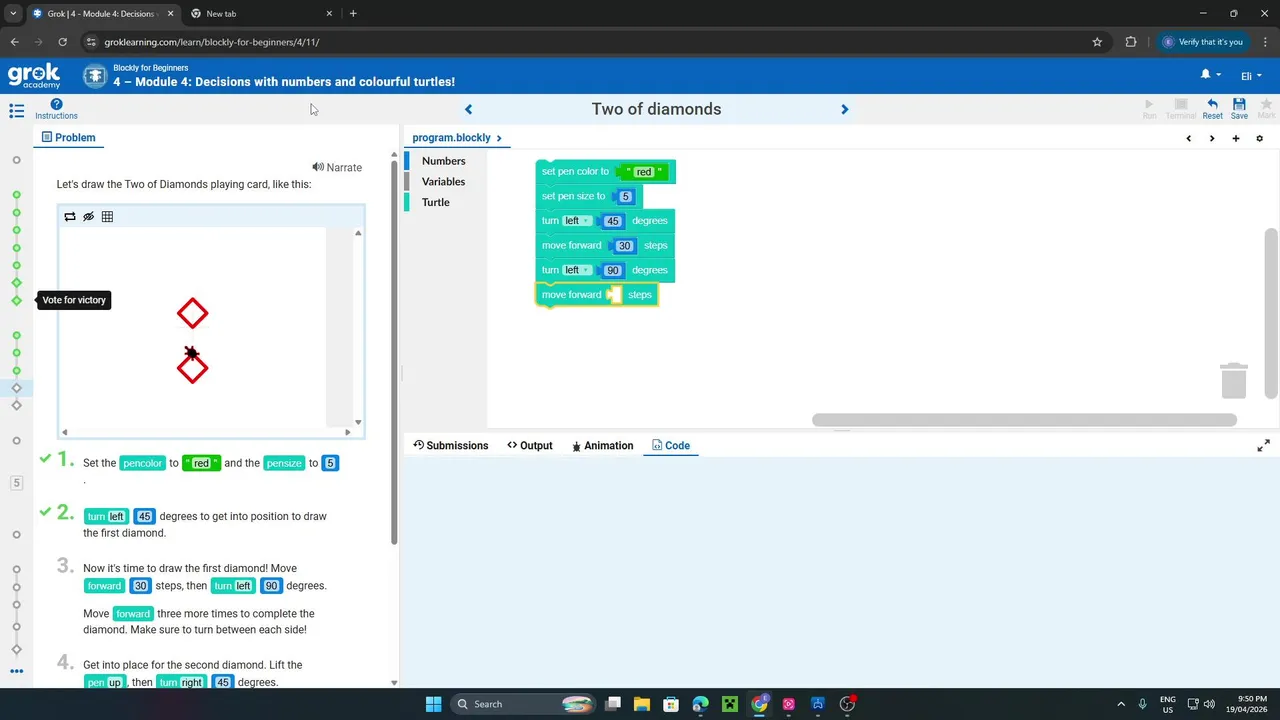The height and width of the screenshot is (720, 1280).
Task: Open the Instructions help icon
Action: tap(56, 109)
